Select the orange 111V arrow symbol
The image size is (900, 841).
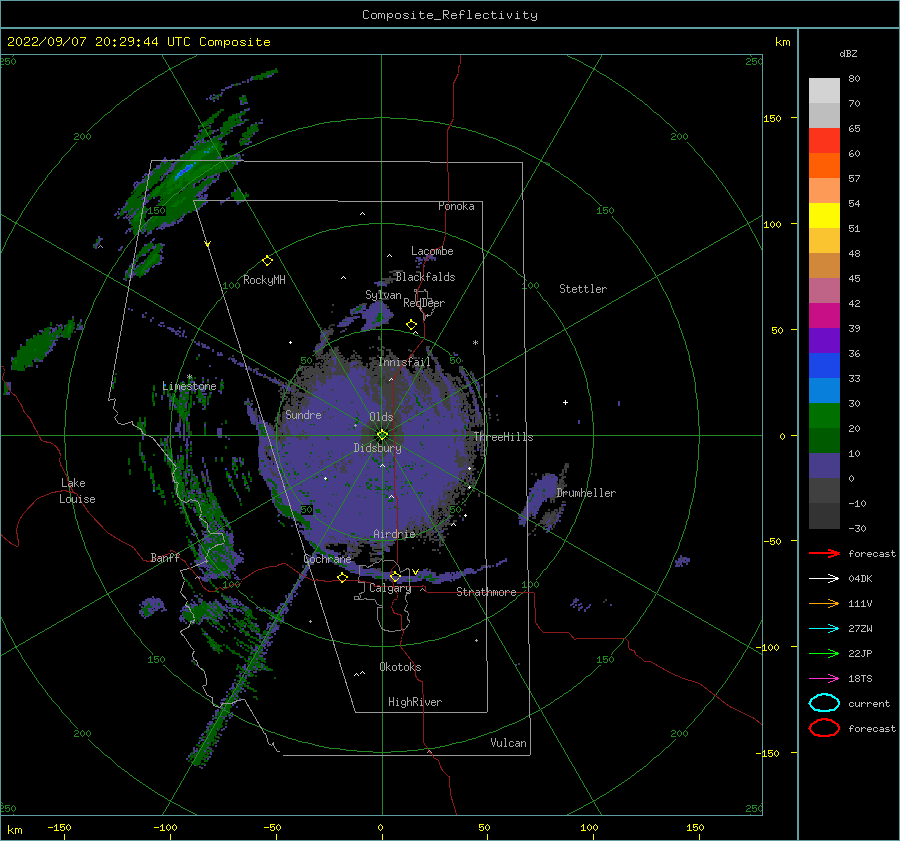point(824,603)
